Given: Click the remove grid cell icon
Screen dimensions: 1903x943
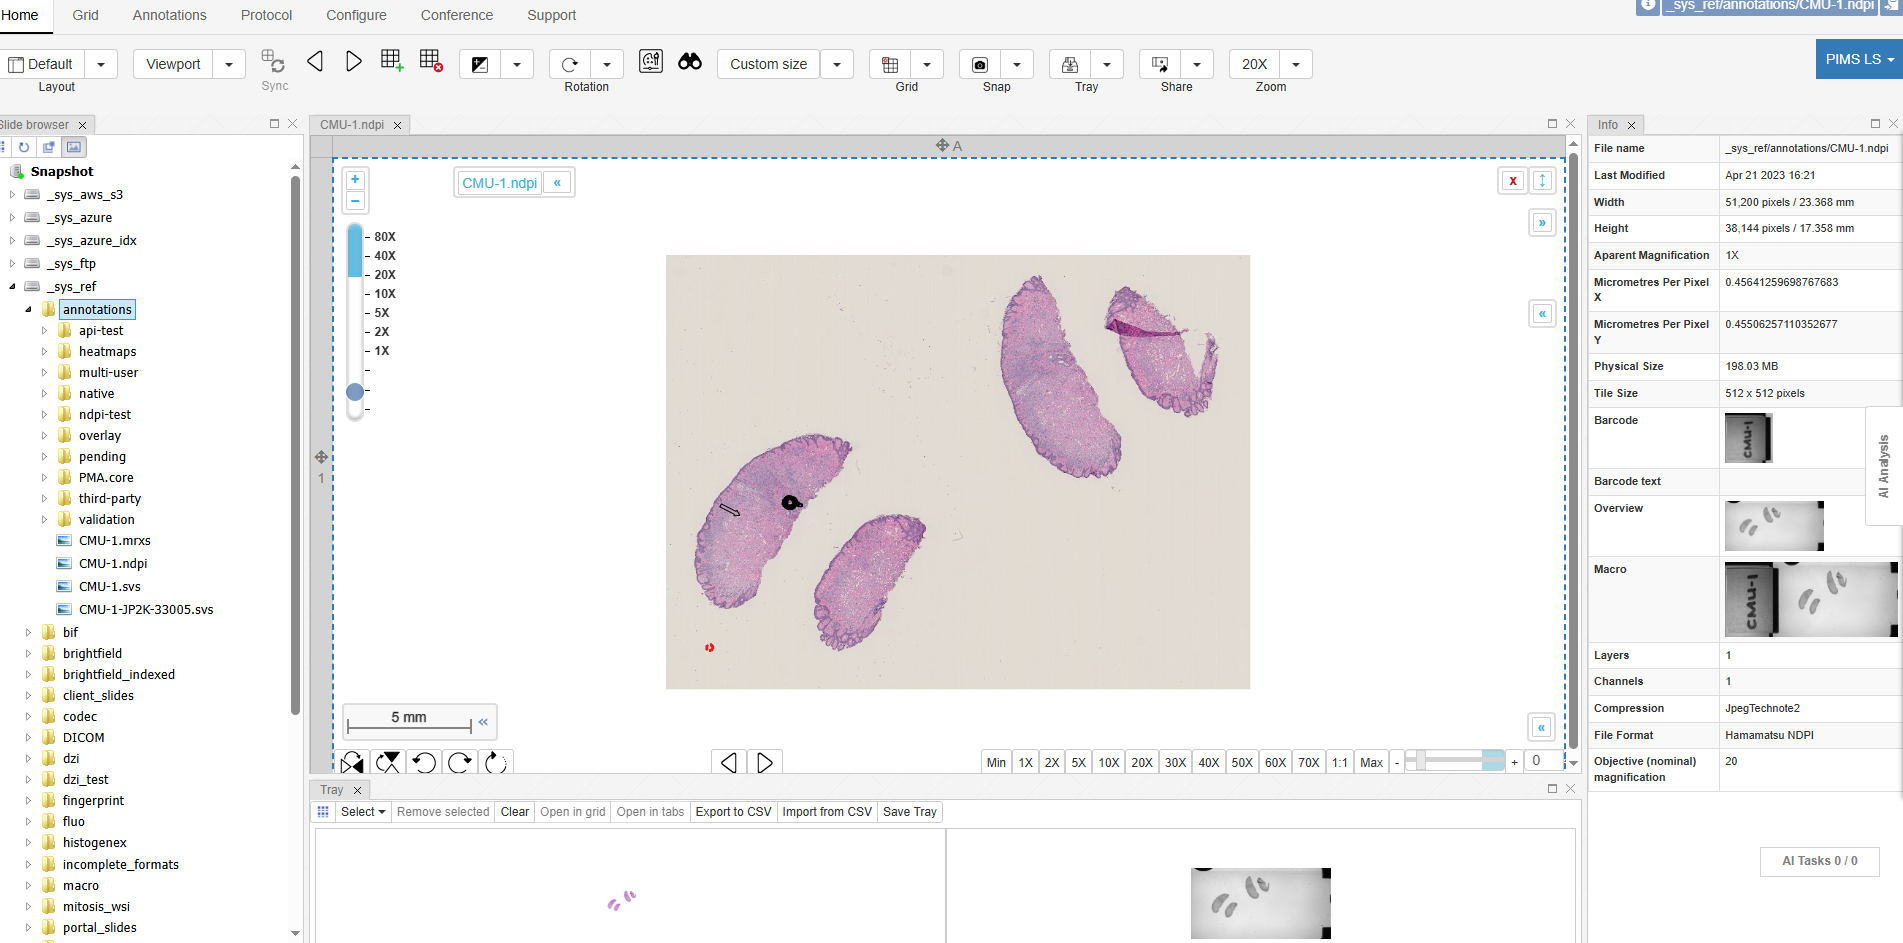Looking at the screenshot, I should (x=430, y=61).
